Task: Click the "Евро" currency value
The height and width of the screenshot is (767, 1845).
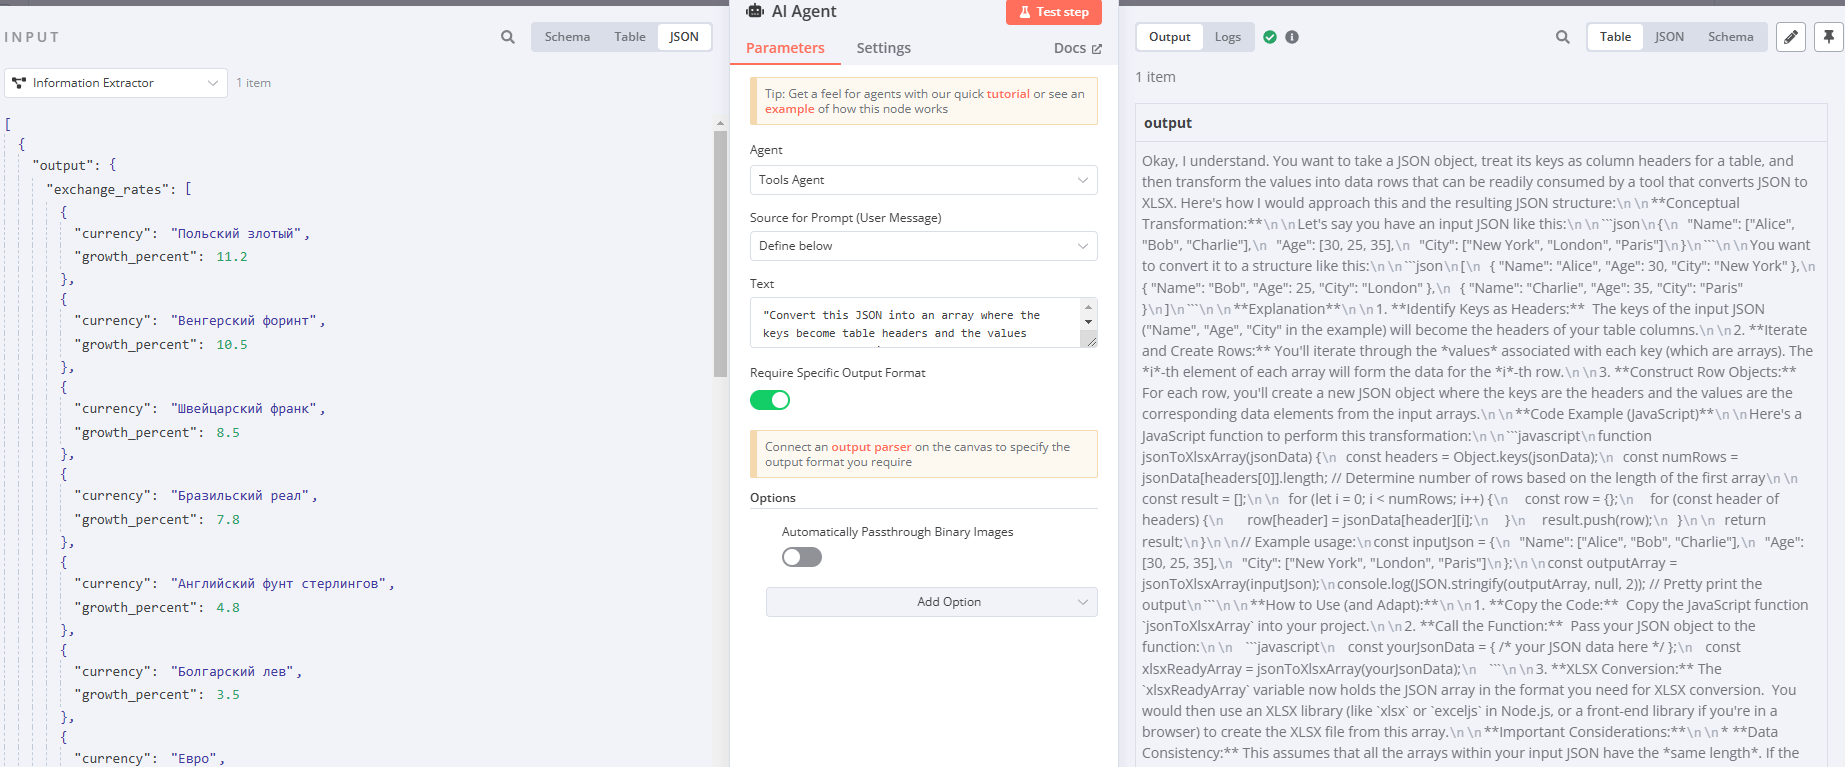Action: (x=197, y=759)
